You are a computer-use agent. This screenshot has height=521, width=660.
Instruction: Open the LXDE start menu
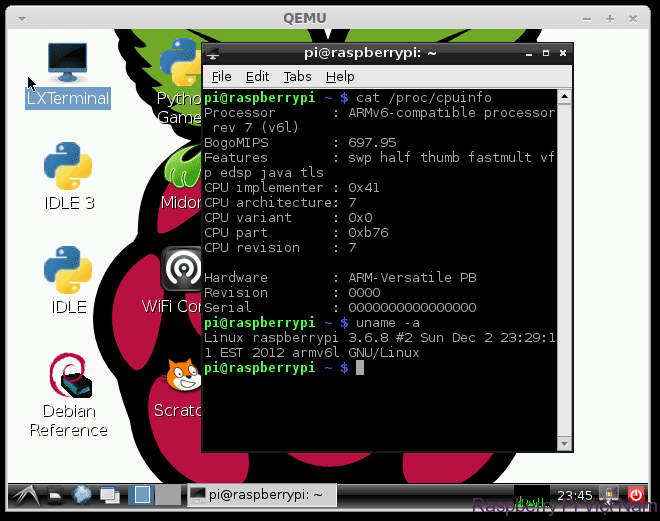(x=23, y=494)
